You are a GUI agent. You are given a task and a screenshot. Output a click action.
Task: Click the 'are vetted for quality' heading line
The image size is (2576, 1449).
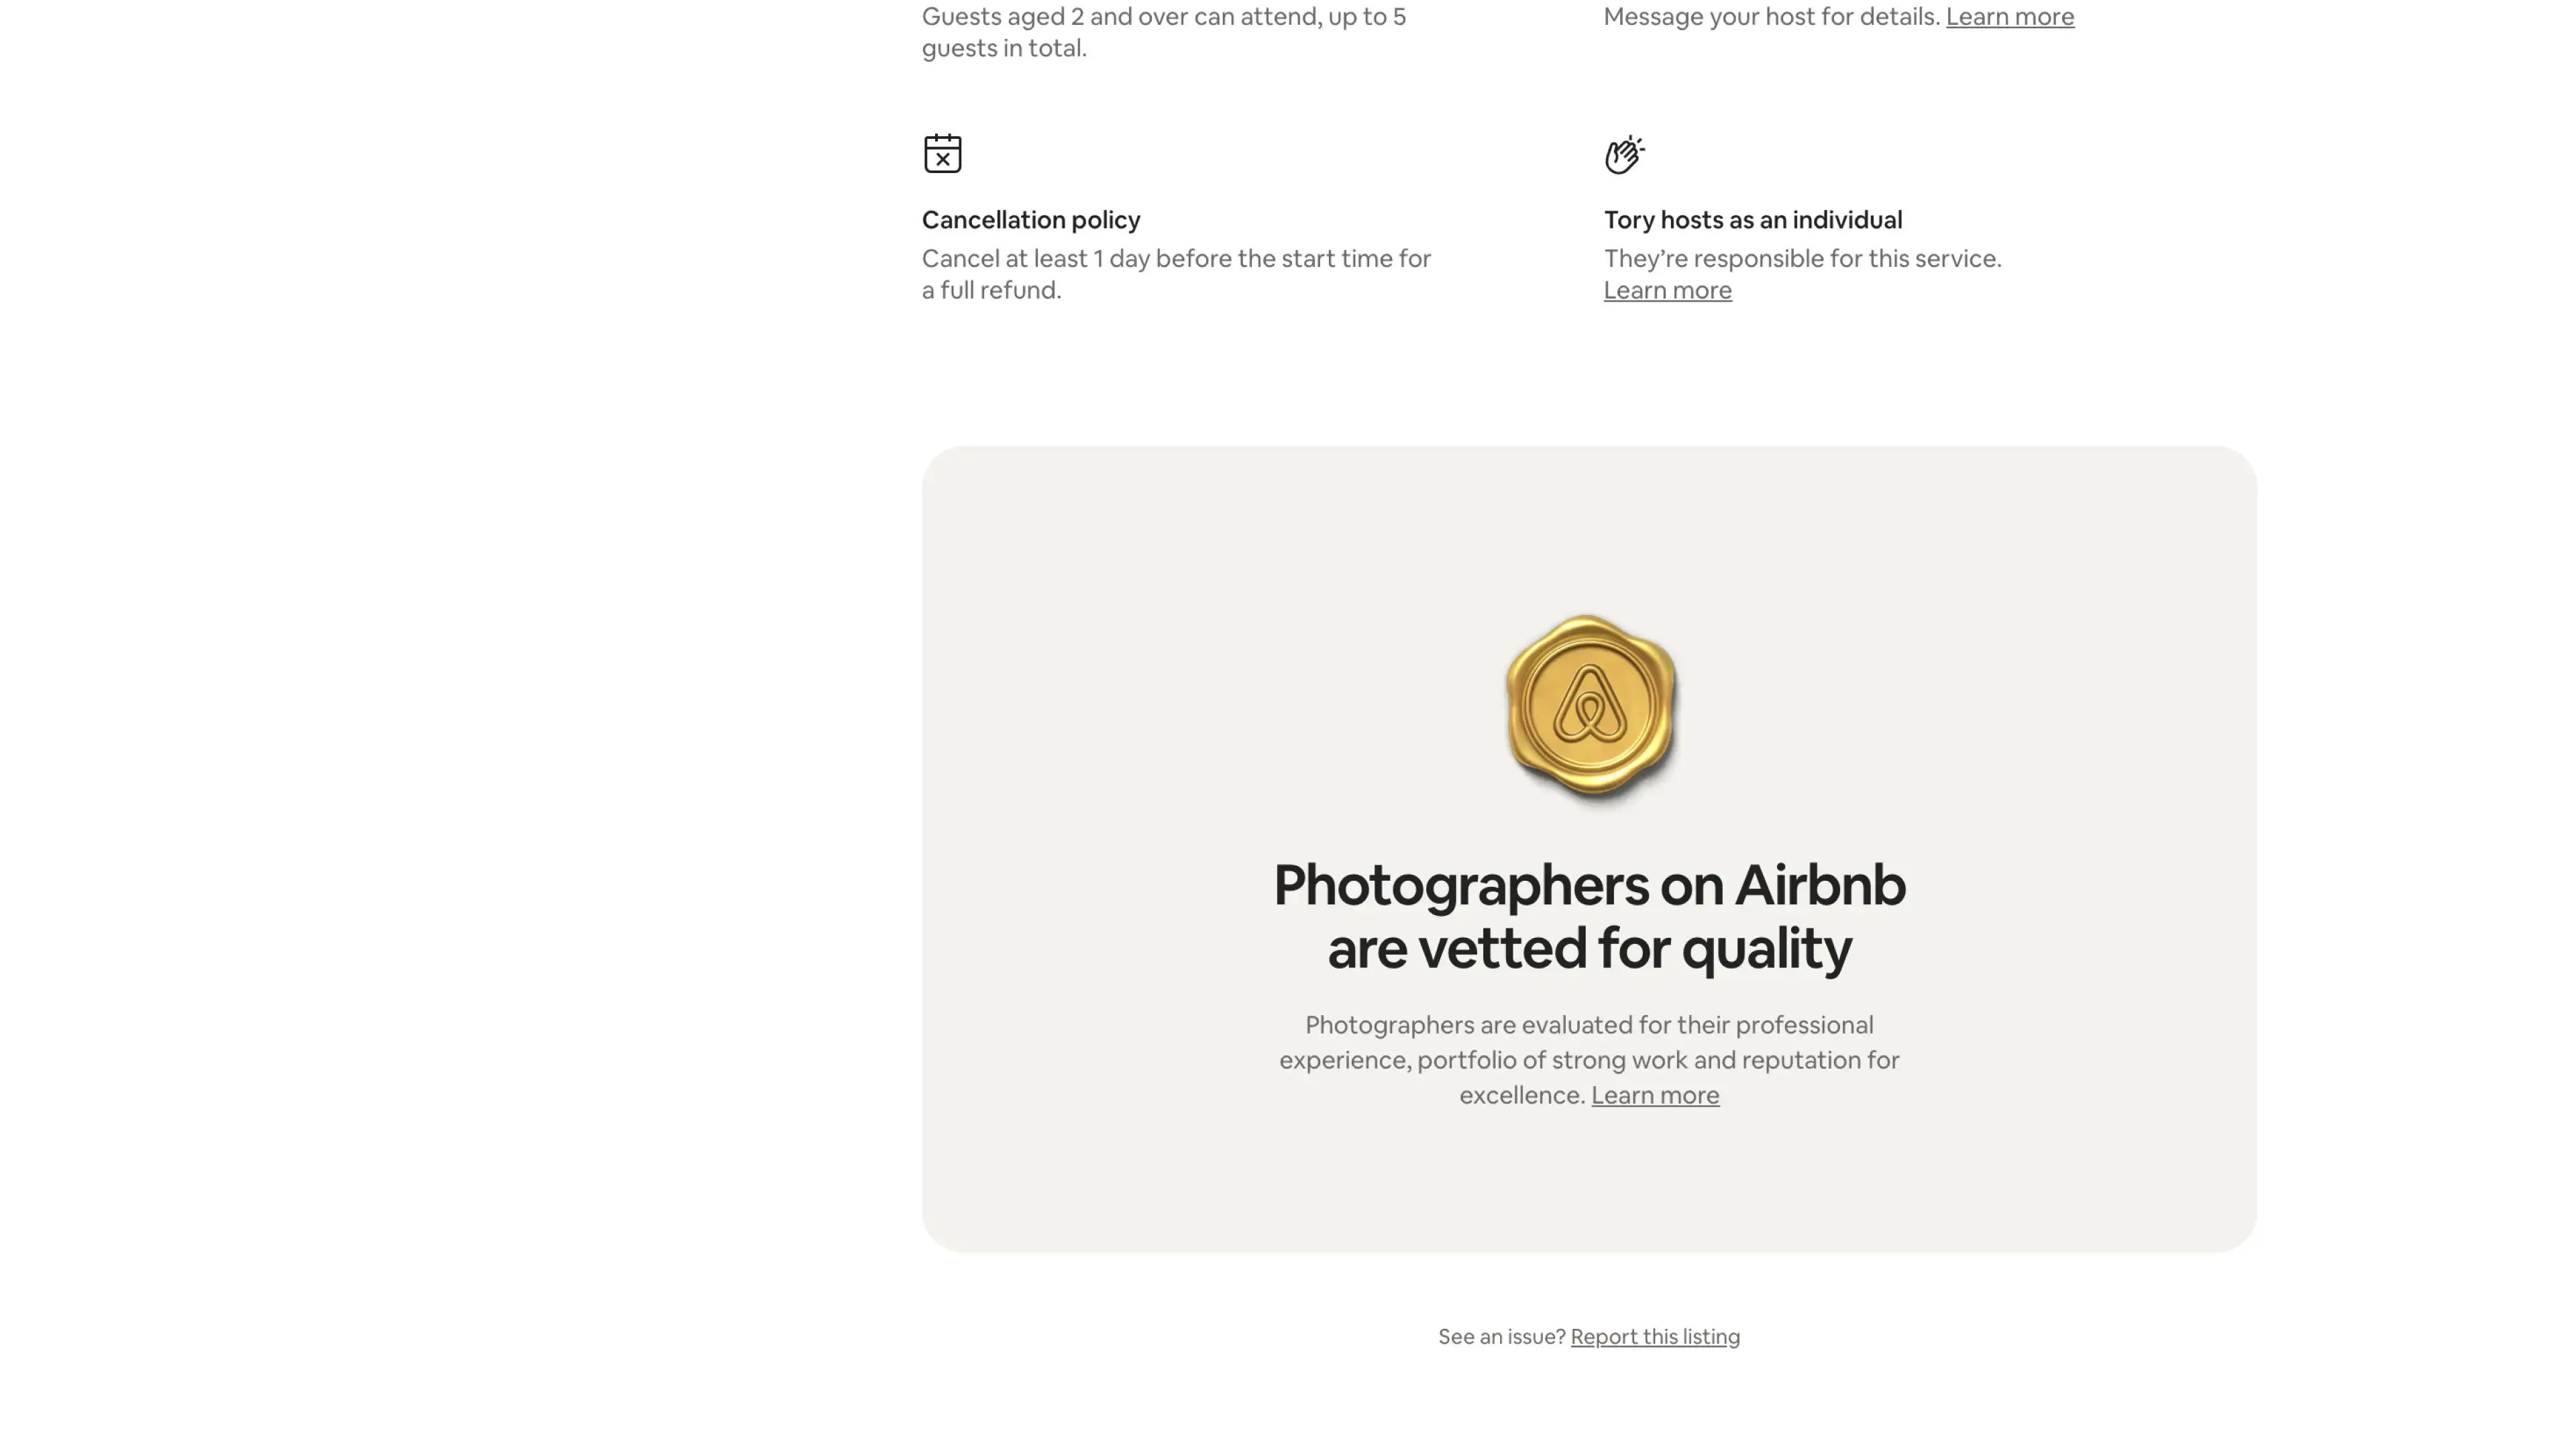click(1588, 948)
